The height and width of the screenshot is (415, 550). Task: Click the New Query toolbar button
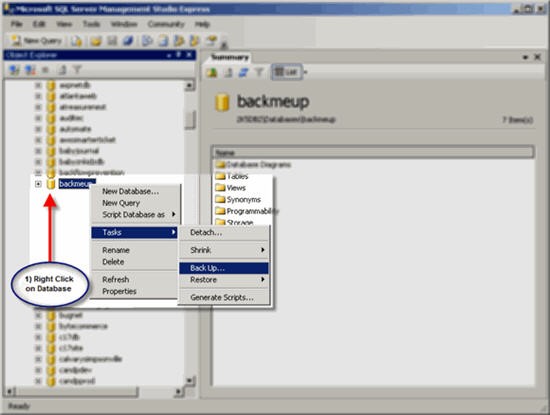click(36, 41)
